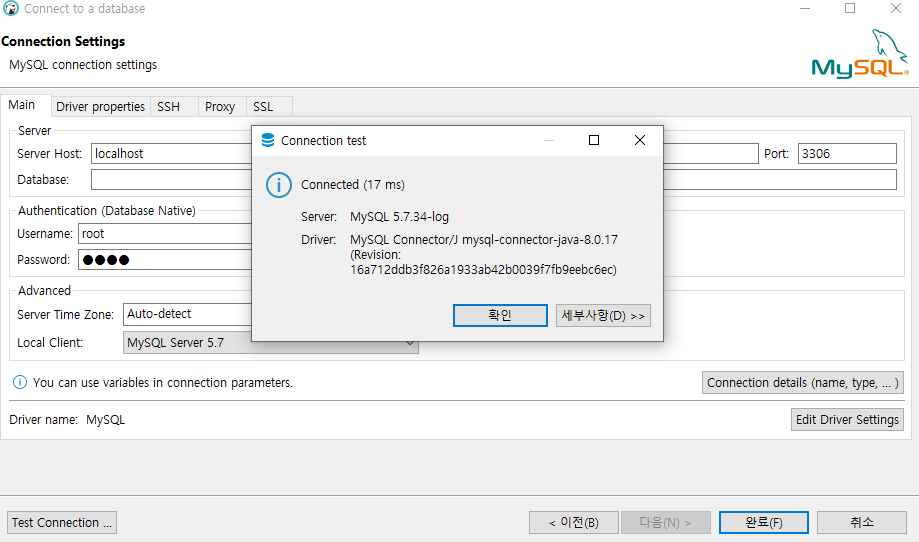Viewport: 919px width, 542px height.
Task: Click the DBeaver icon in title bar
Action: click(x=11, y=8)
